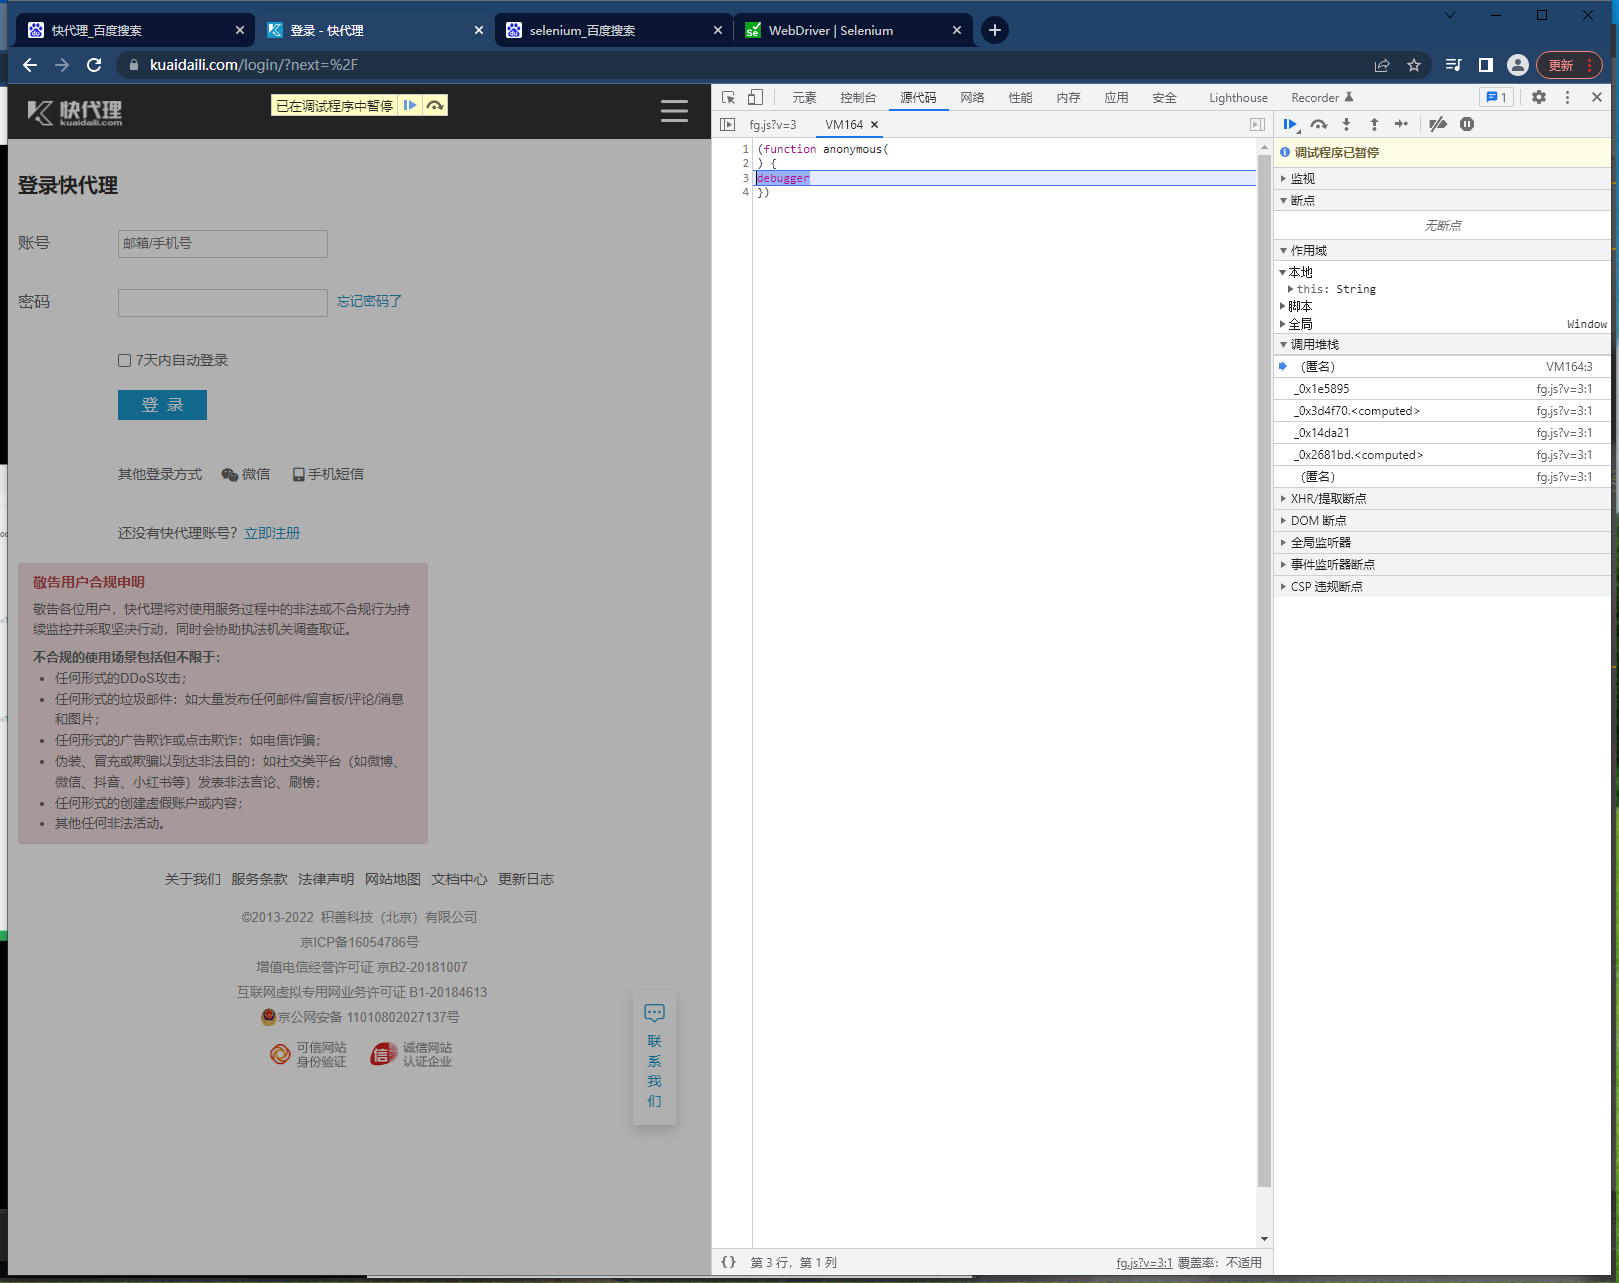The width and height of the screenshot is (1619, 1283).
Task: Toggle device toolbar icon
Action: [755, 97]
